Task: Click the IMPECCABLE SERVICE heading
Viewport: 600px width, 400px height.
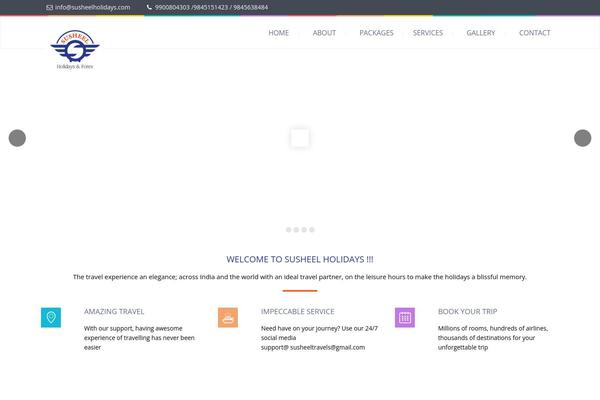Action: 298,312
